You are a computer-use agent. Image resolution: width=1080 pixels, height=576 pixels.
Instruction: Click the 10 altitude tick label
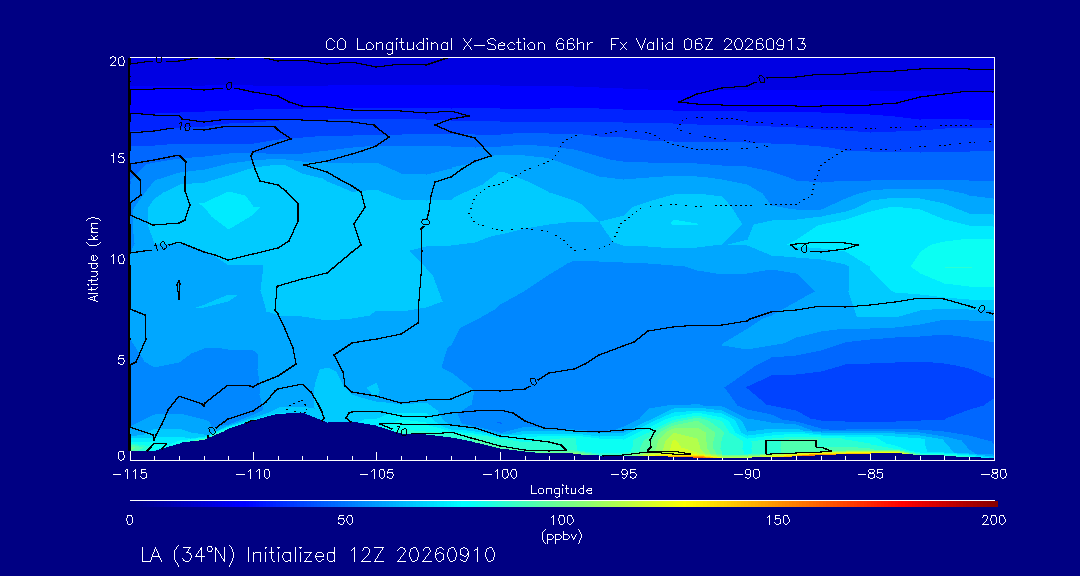click(x=117, y=258)
